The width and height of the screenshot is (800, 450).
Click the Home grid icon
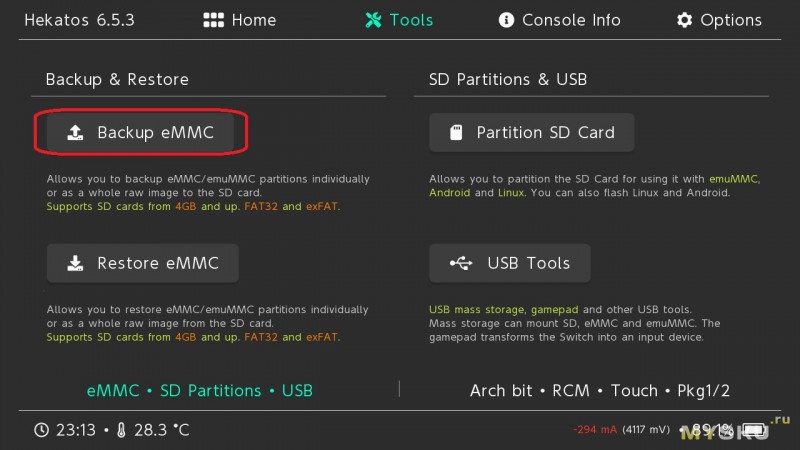pos(213,20)
